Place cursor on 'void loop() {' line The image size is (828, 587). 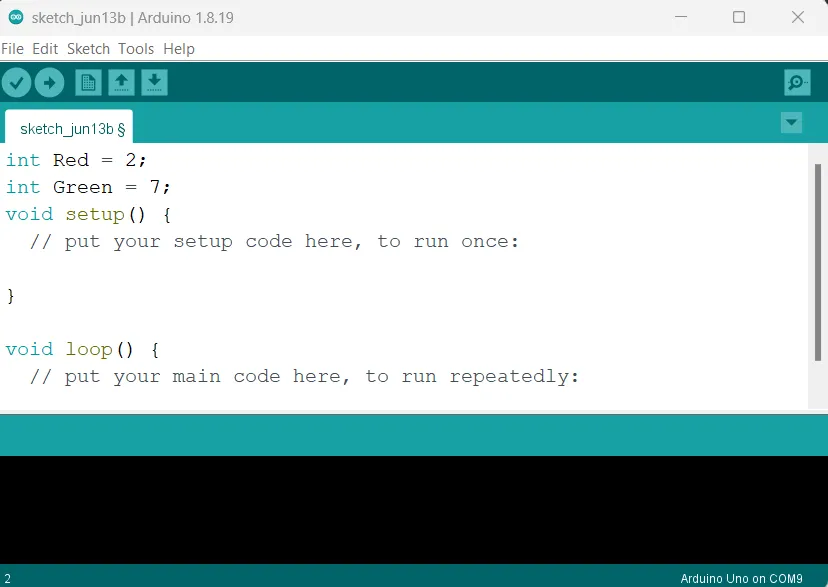[82, 350]
